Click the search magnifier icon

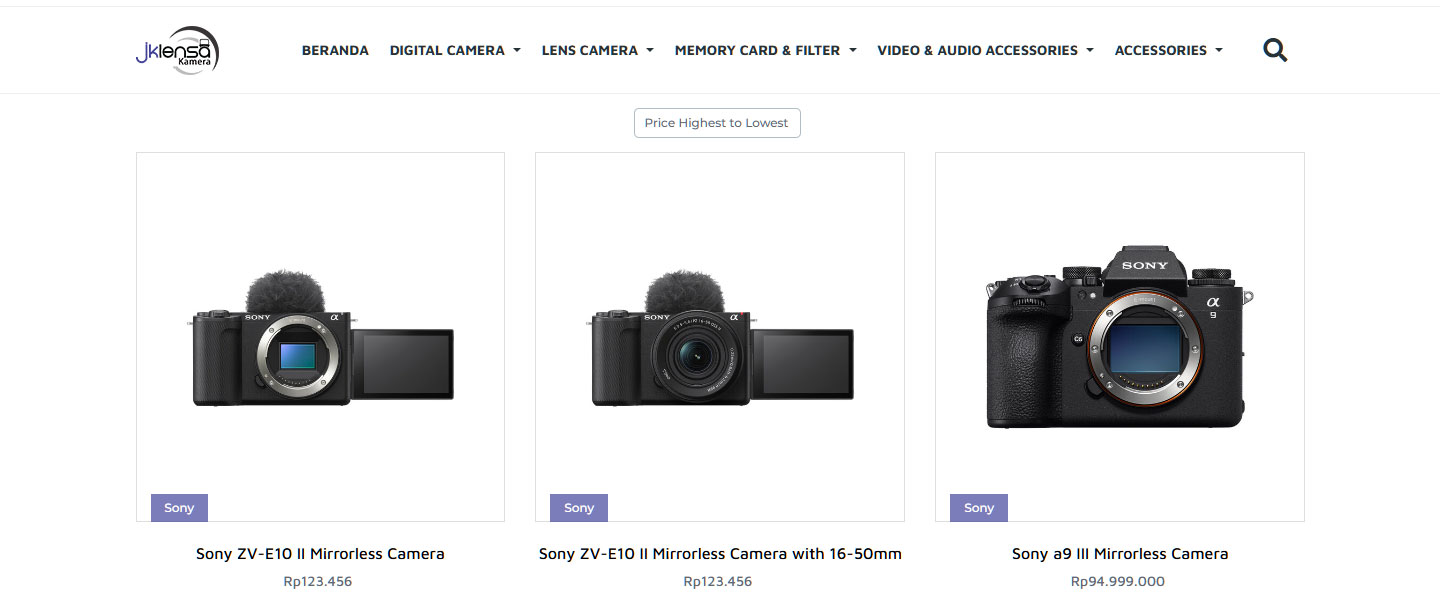click(x=1275, y=50)
